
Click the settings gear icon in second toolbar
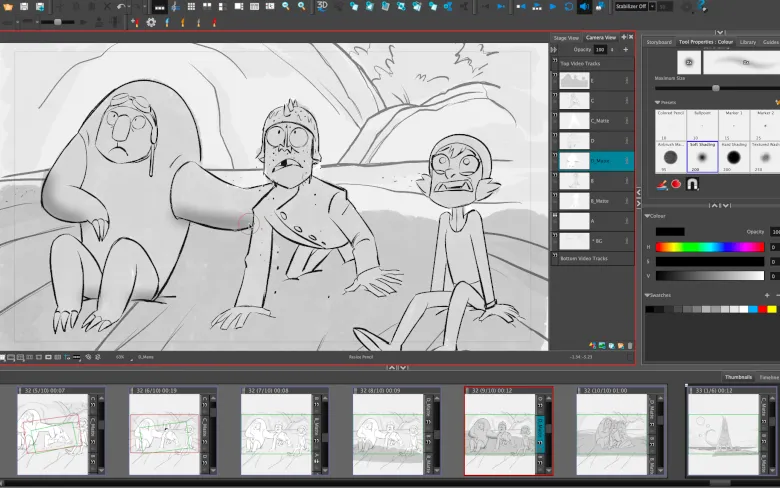151,22
